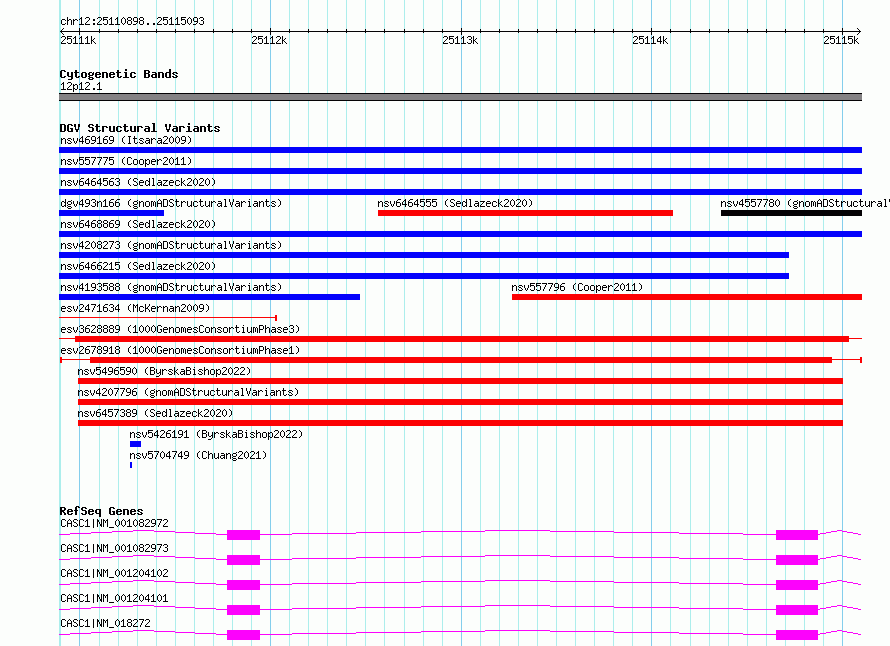Click the 25111k ruler tick label
The image size is (890, 646).
pos(78,40)
